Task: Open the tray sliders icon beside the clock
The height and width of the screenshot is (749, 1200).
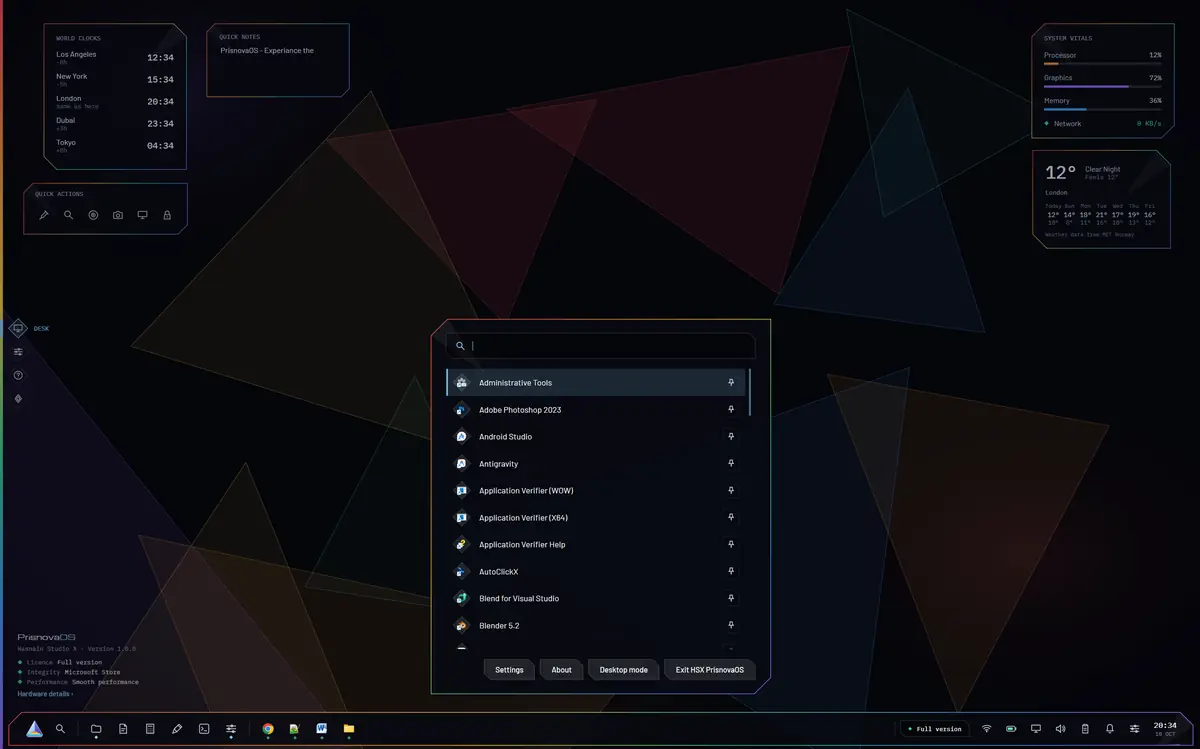Action: 1134,729
